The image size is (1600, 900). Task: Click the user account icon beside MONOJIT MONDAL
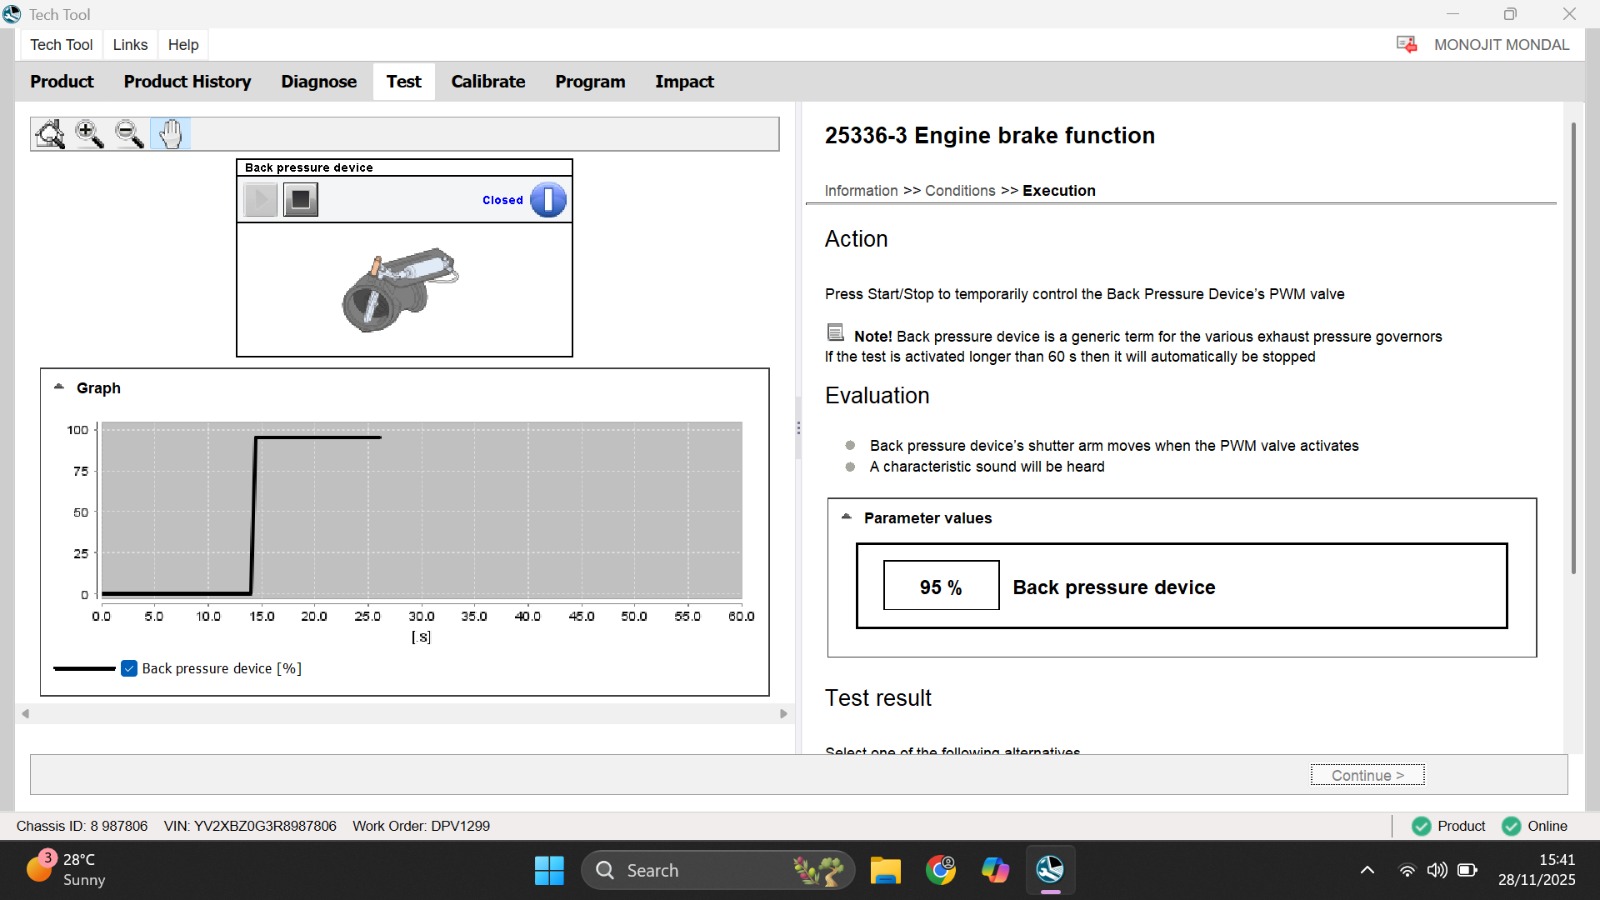[x=1407, y=45]
